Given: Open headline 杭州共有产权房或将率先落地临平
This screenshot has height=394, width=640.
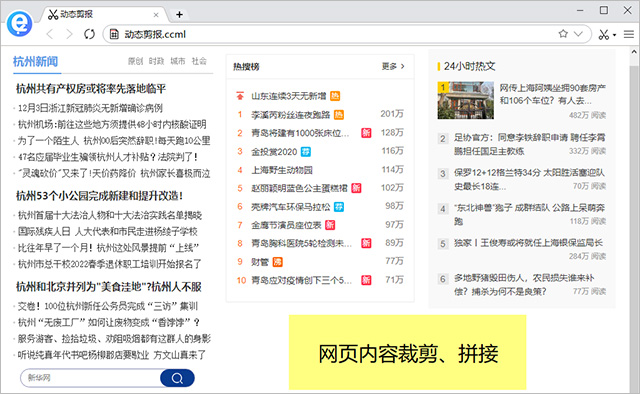Looking at the screenshot, I should coord(91,89).
